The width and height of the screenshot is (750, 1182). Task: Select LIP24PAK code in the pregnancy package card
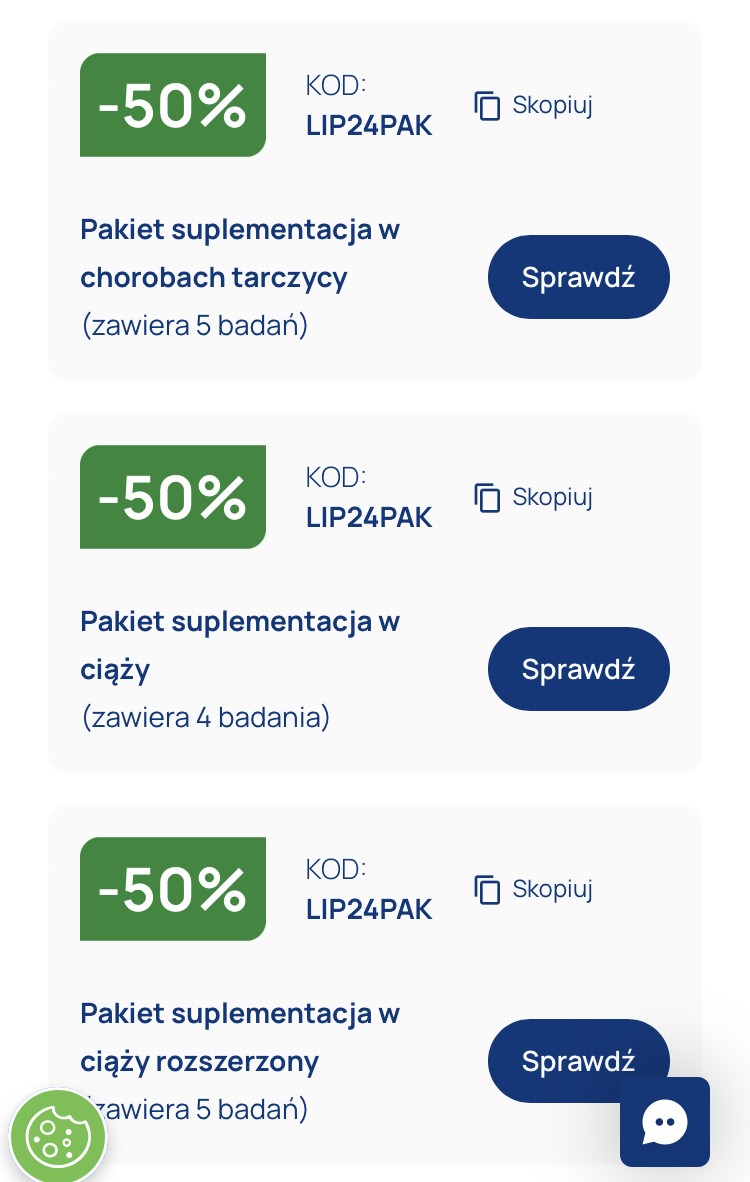369,518
